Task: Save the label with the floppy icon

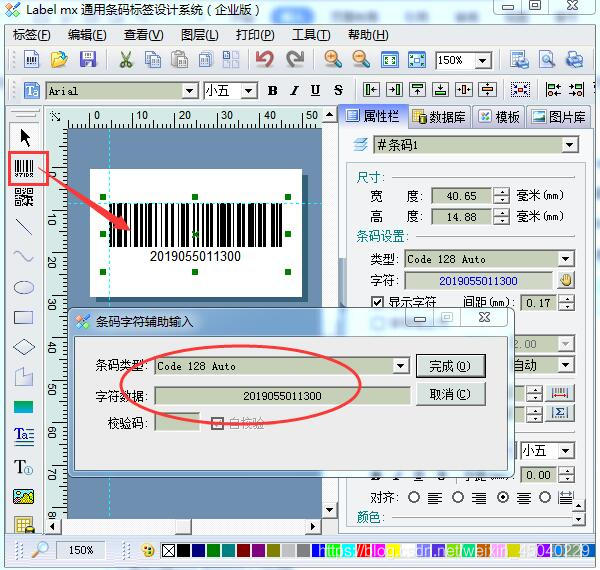Action: (88, 60)
